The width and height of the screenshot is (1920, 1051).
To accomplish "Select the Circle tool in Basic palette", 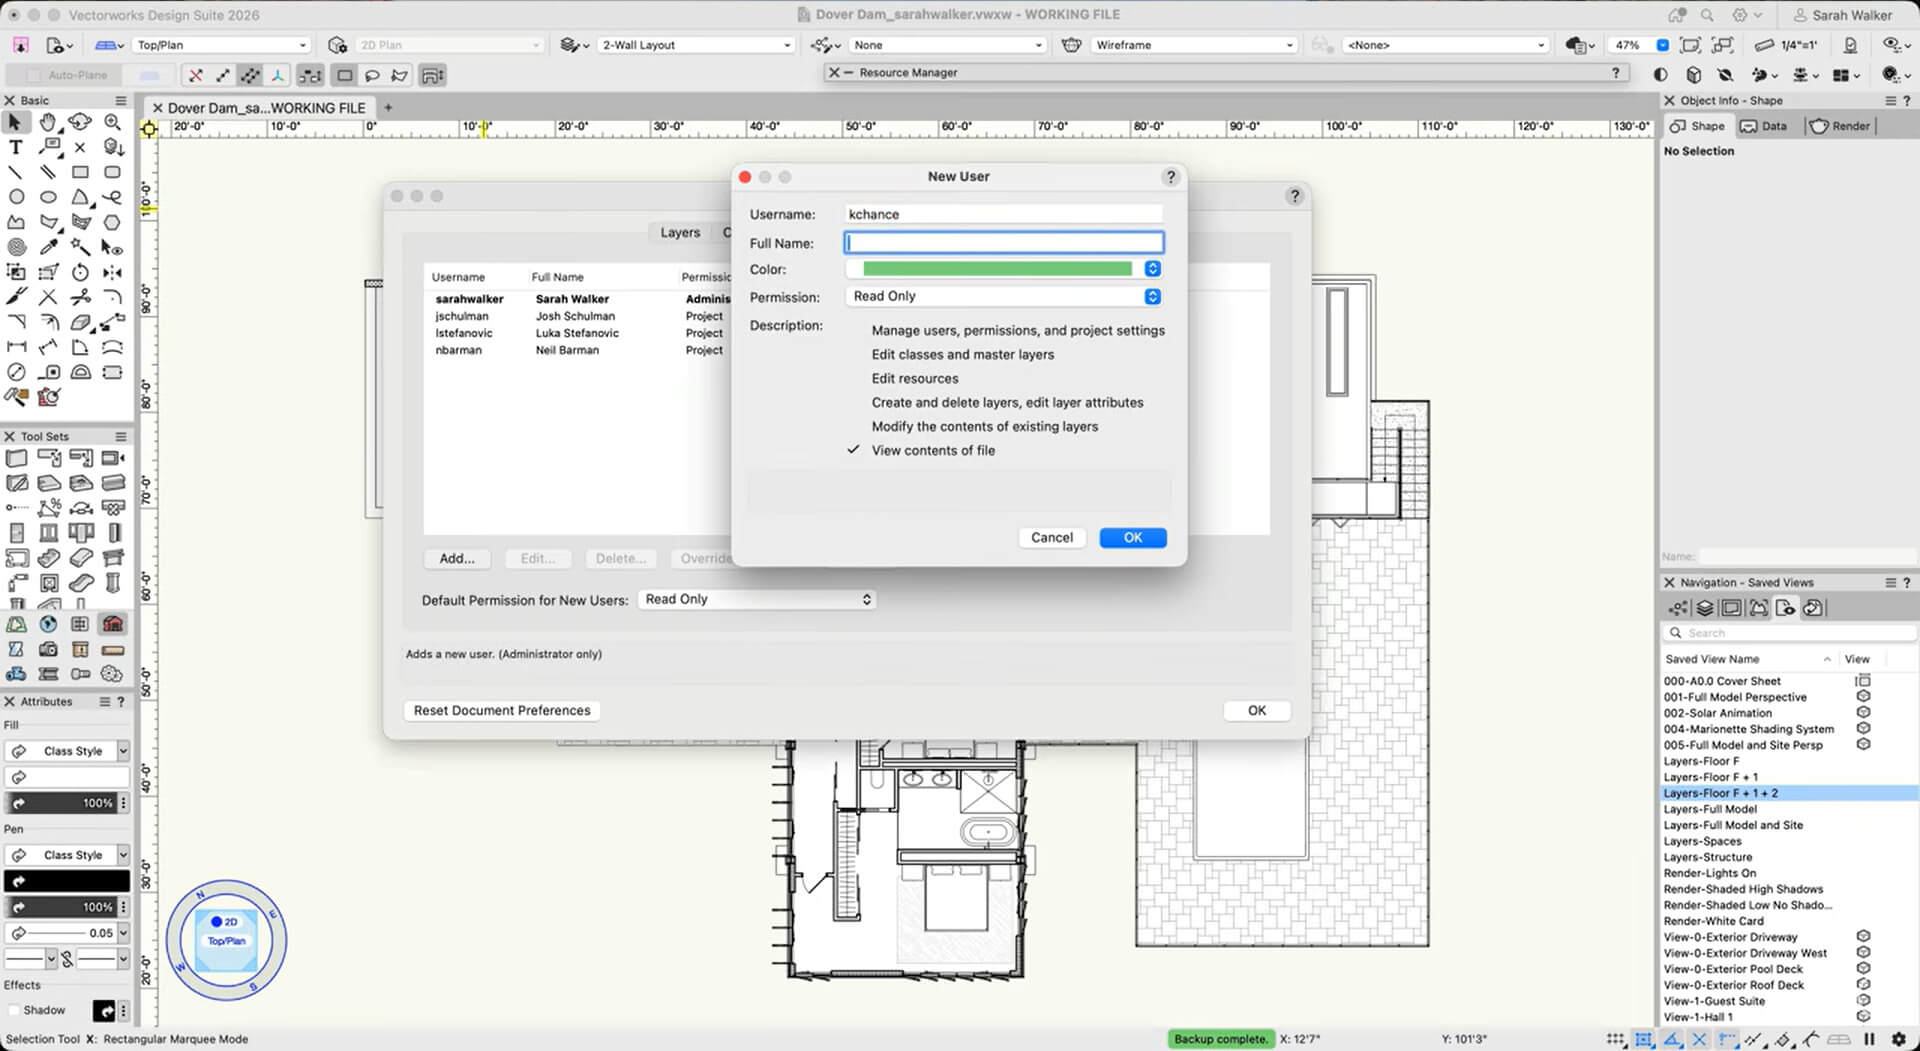I will tap(15, 197).
